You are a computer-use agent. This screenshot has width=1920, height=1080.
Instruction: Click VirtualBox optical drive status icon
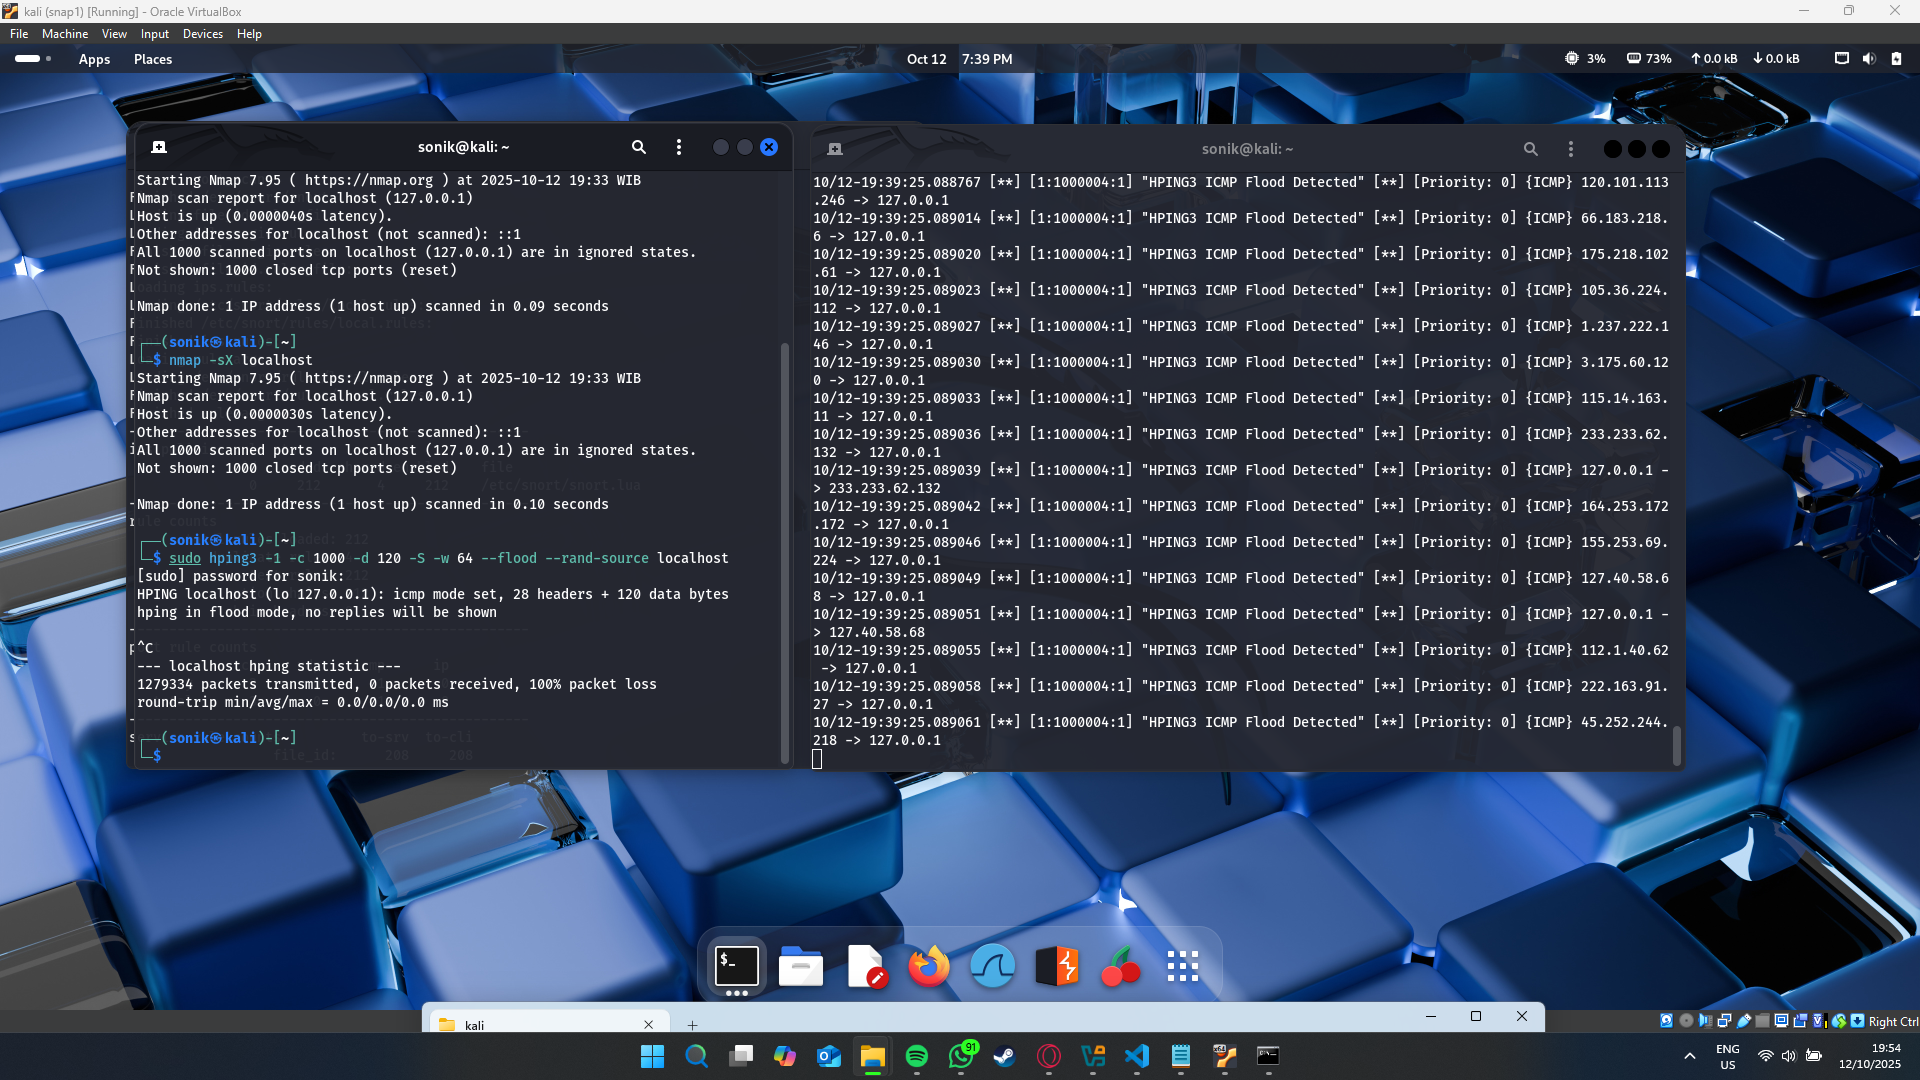[1686, 1021]
